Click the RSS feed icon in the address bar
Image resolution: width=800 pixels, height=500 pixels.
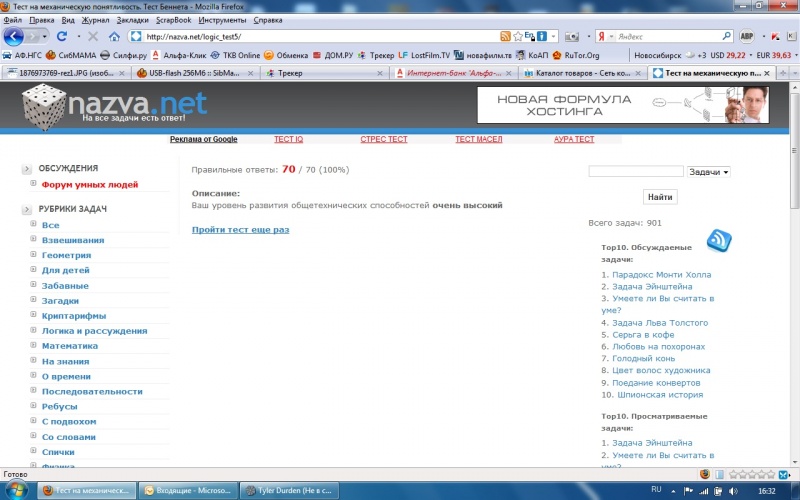point(506,37)
